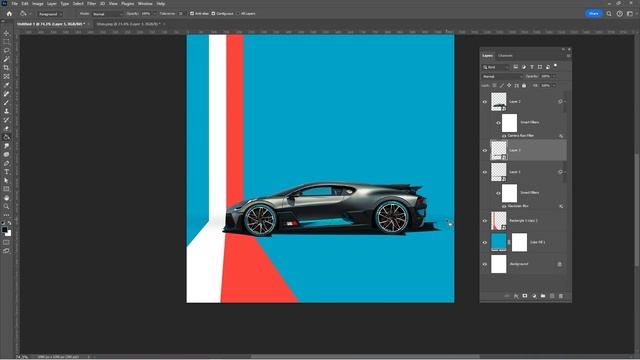Switch to the Channels tab
Screen dimensions: 640x360
[x=505, y=56]
